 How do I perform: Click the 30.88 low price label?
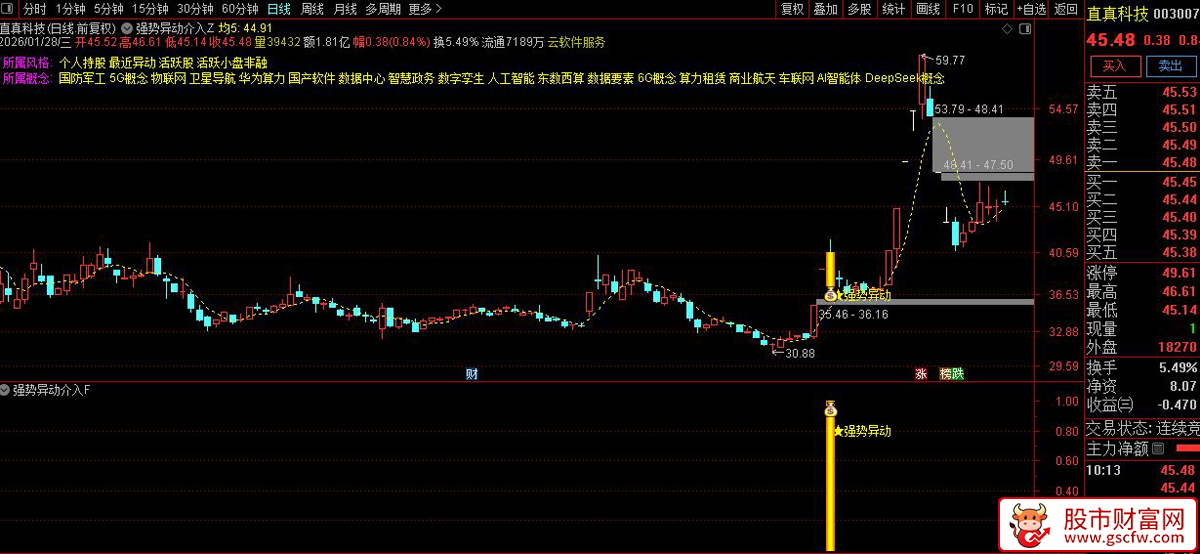[800, 353]
